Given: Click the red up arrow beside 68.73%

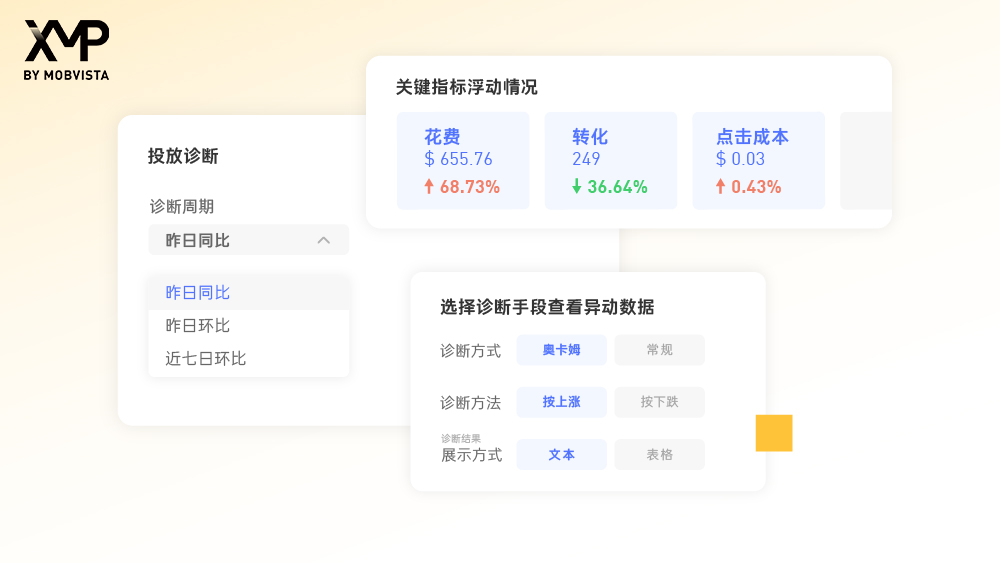Looking at the screenshot, I should coord(429,186).
